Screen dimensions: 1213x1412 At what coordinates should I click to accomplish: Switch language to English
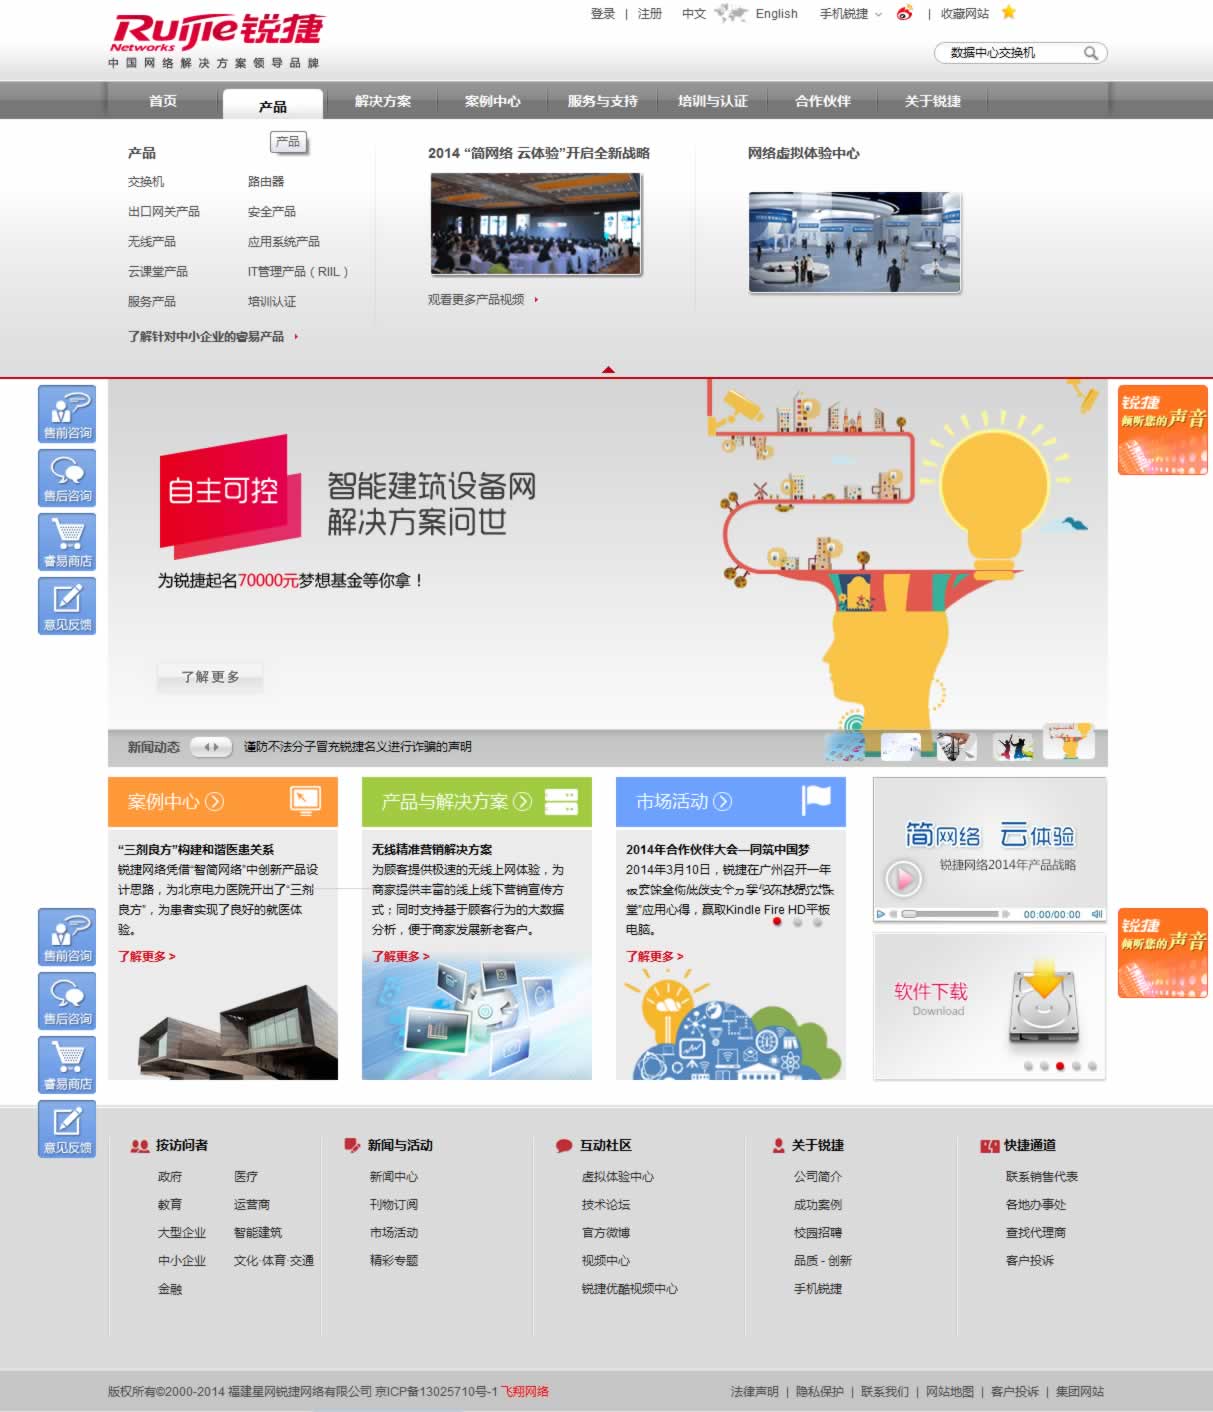coord(776,14)
